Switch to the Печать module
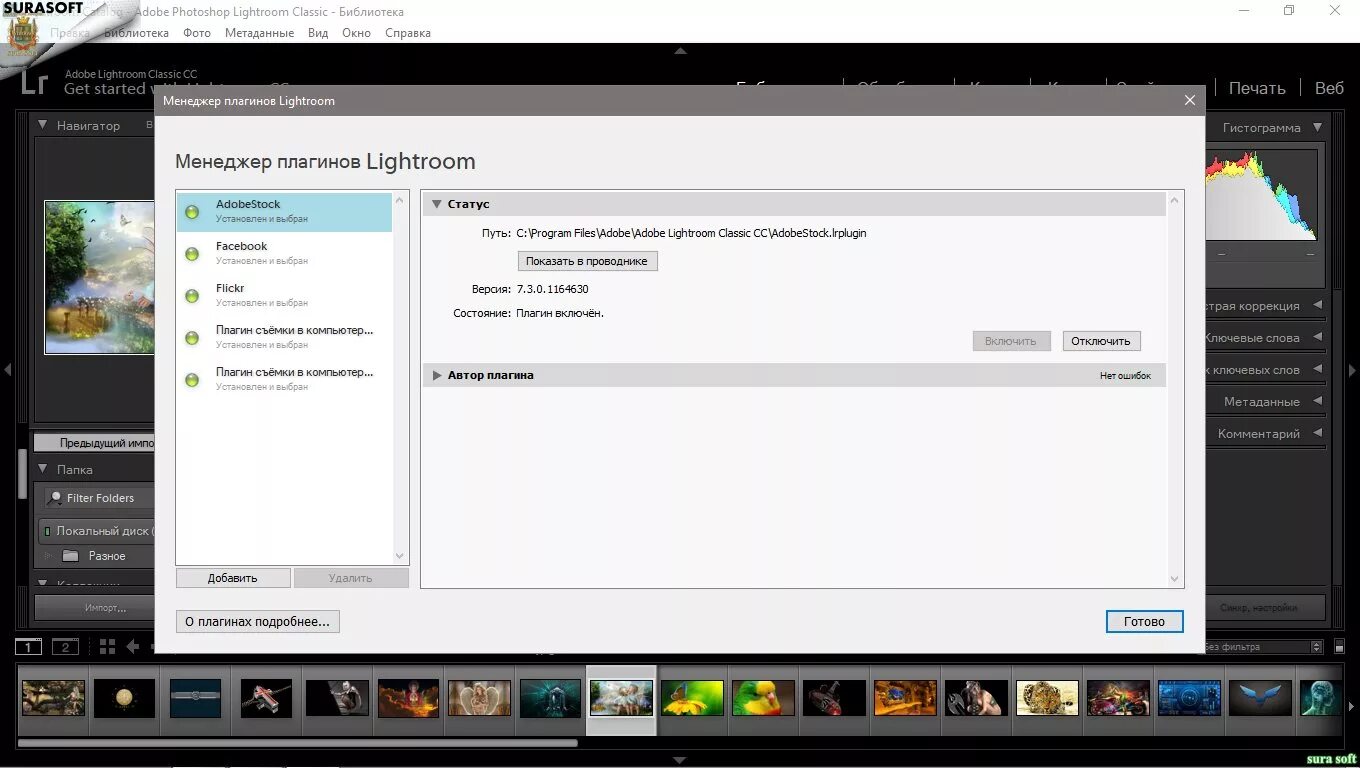 pos(1257,88)
